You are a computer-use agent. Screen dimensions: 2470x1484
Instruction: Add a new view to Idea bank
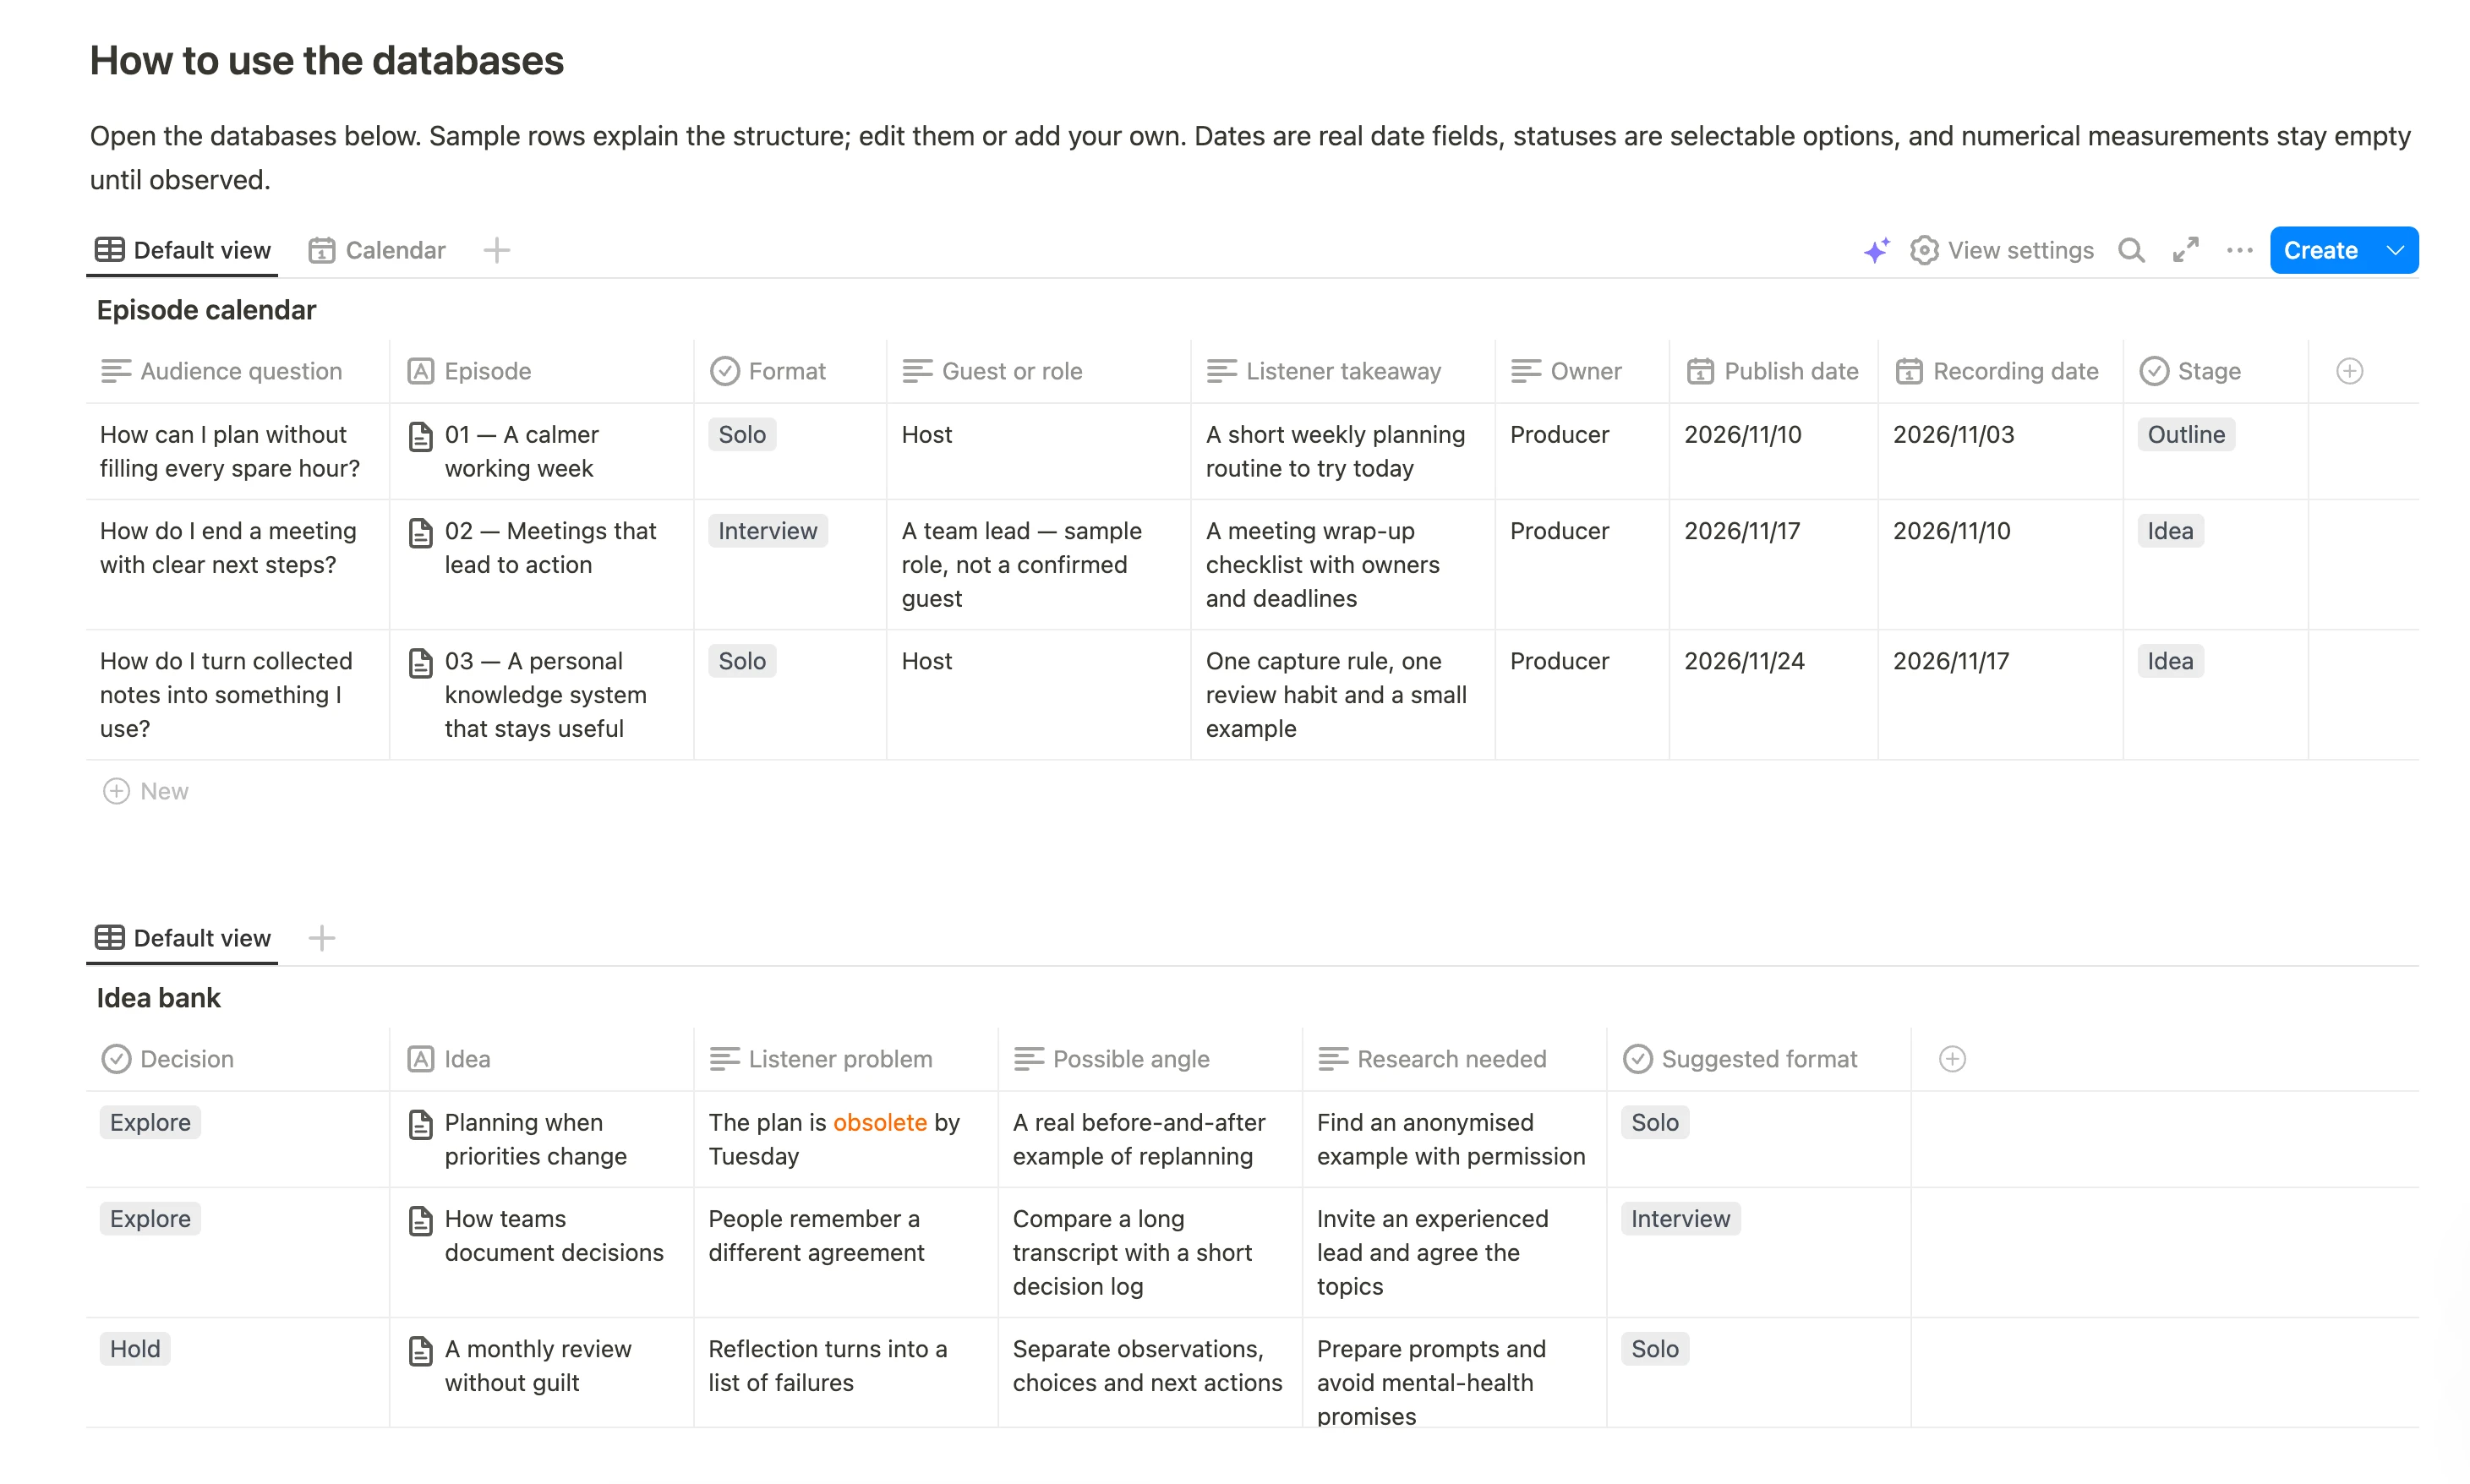pyautogui.click(x=322, y=938)
